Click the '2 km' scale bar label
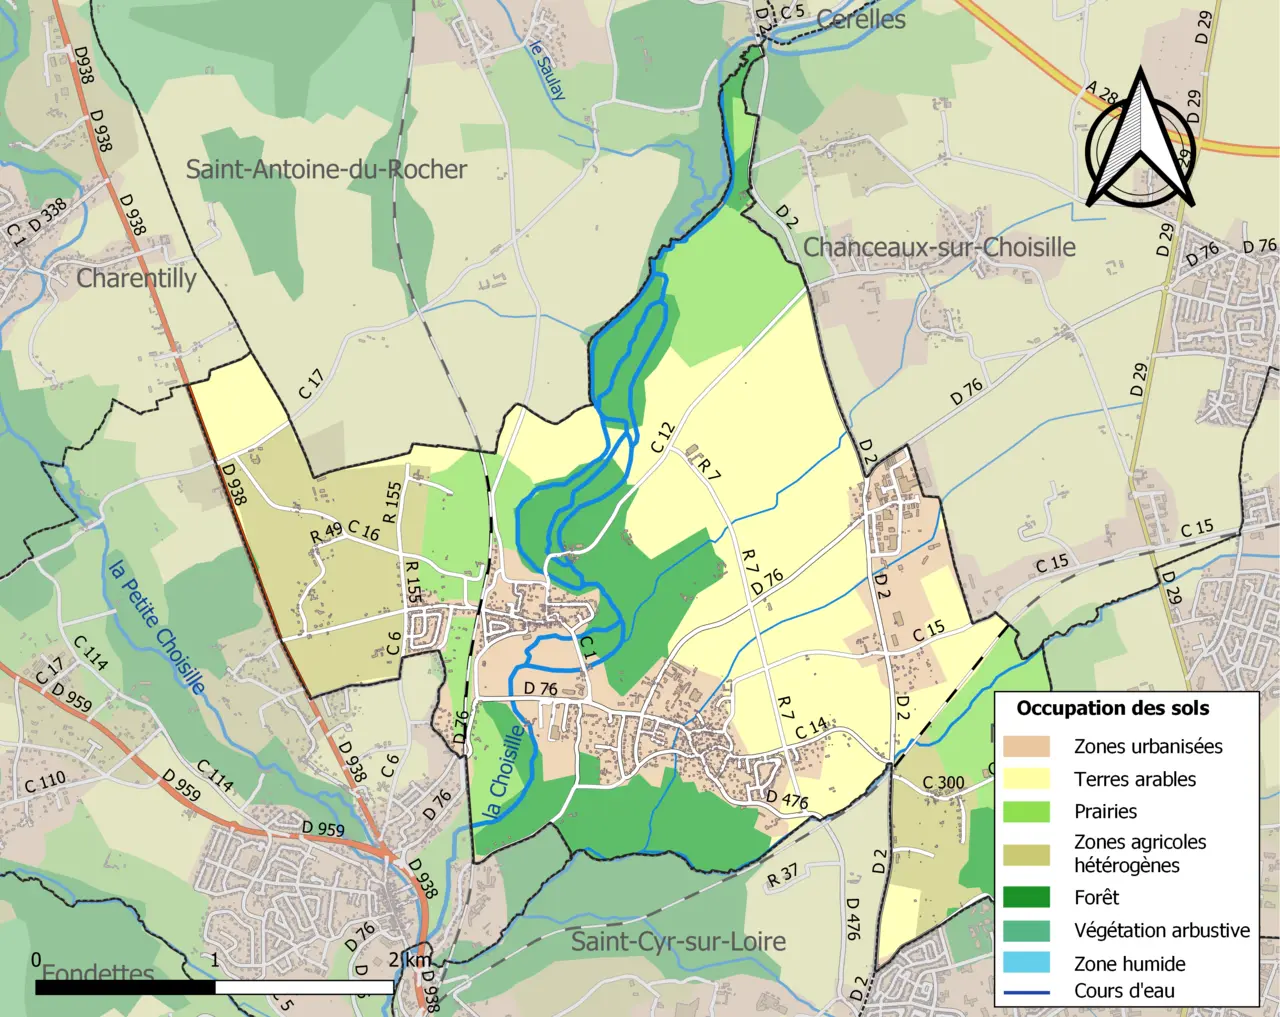 point(410,961)
